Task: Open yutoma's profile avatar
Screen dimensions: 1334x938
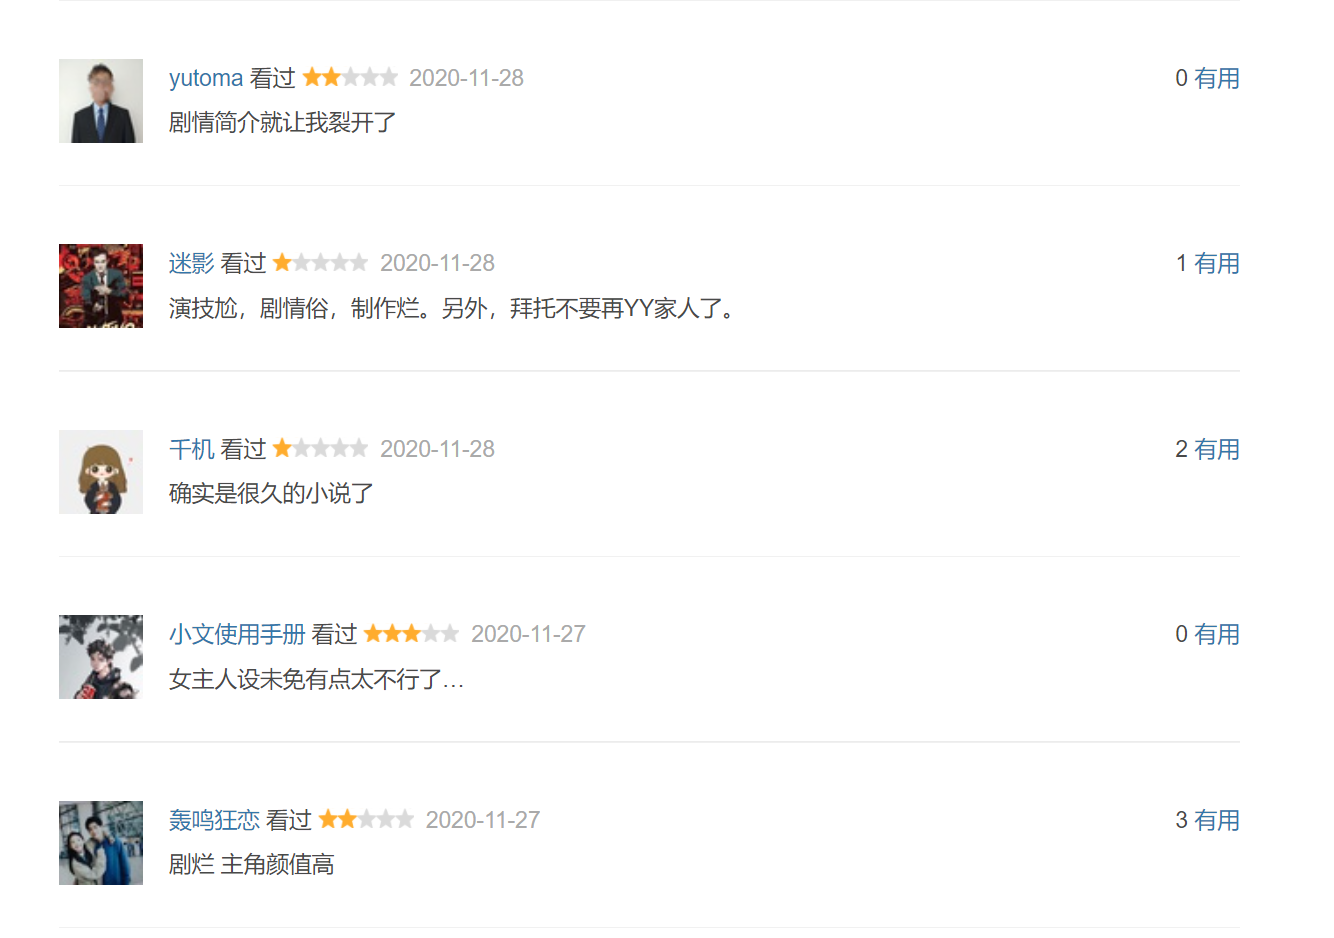Action: tap(101, 101)
